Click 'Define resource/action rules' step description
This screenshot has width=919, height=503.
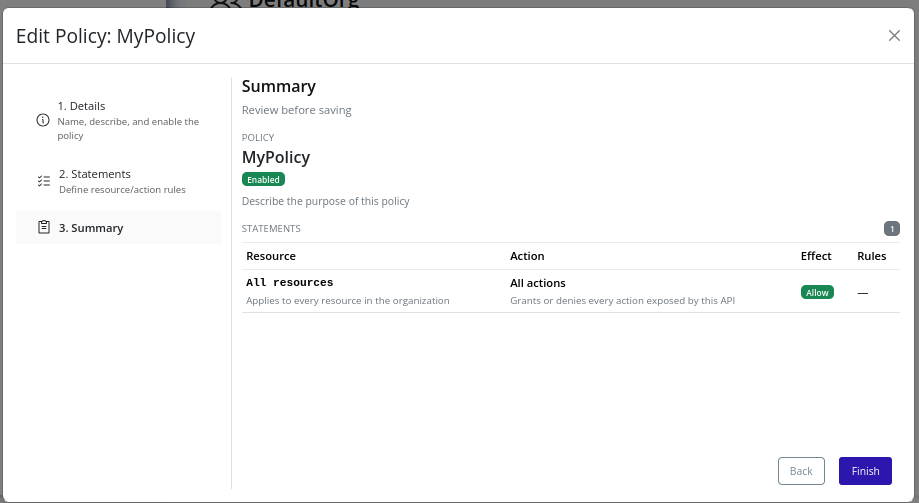(x=122, y=190)
